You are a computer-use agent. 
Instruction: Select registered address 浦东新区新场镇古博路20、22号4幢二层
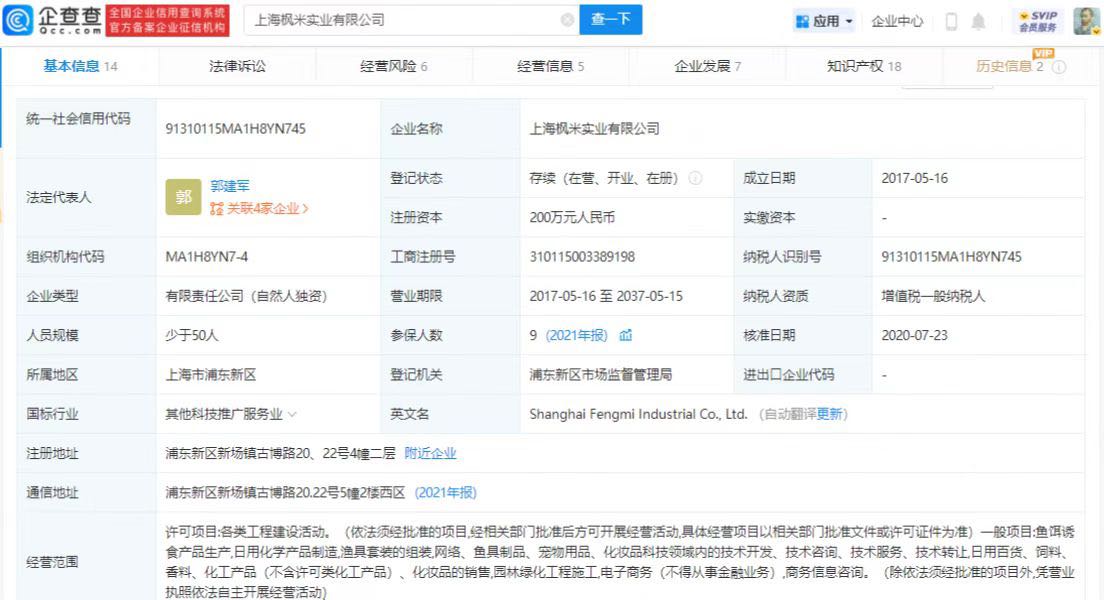tap(280, 454)
